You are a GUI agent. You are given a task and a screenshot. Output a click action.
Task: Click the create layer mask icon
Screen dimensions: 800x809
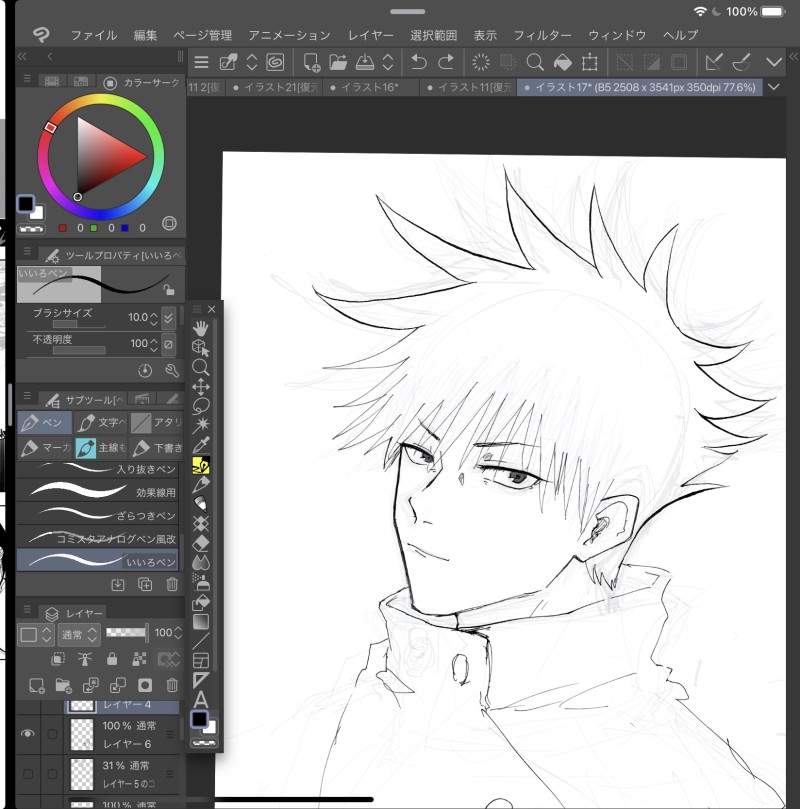pyautogui.click(x=145, y=685)
